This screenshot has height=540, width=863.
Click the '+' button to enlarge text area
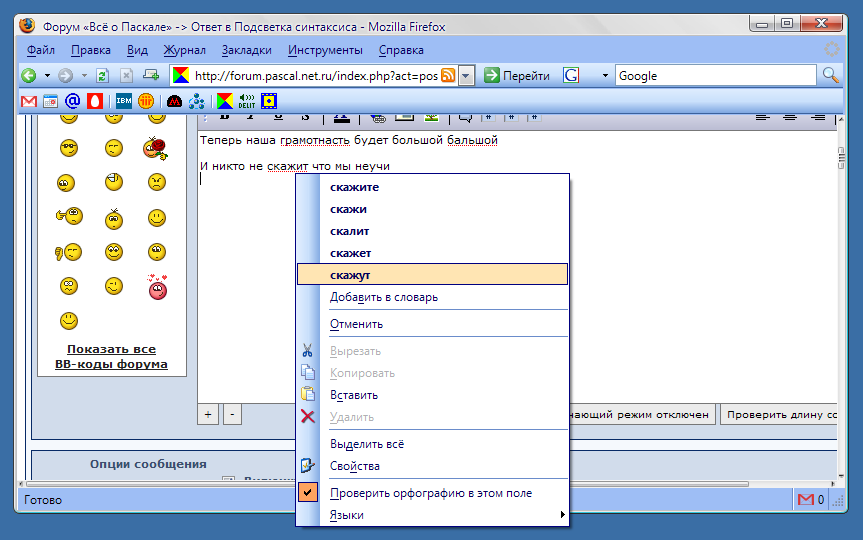click(208, 414)
